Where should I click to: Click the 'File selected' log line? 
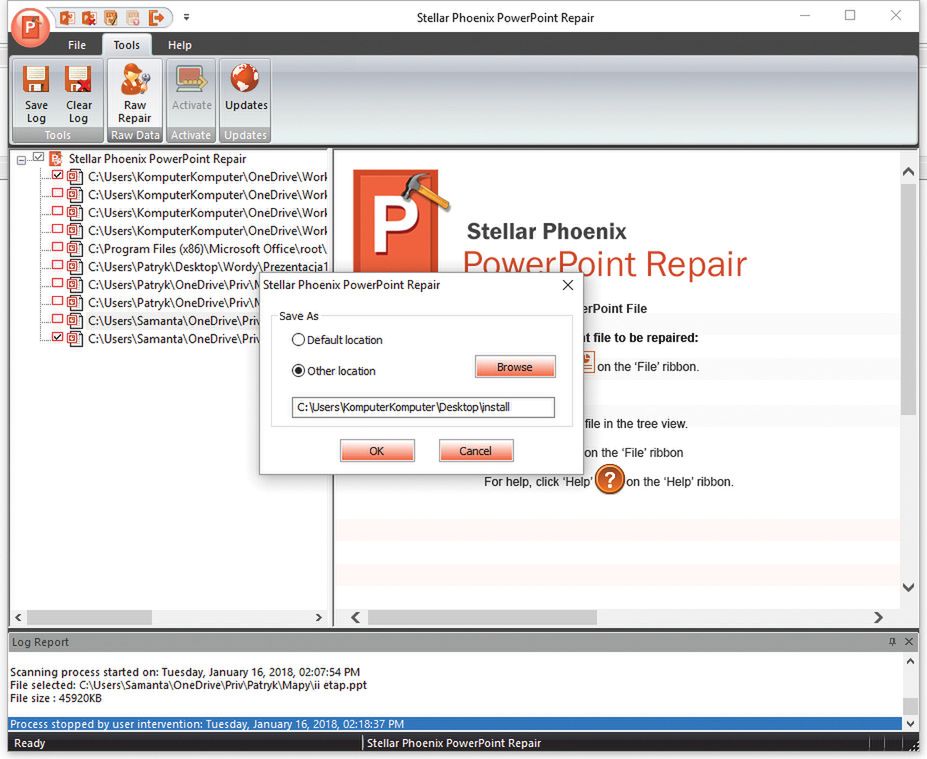pyautogui.click(x=189, y=685)
